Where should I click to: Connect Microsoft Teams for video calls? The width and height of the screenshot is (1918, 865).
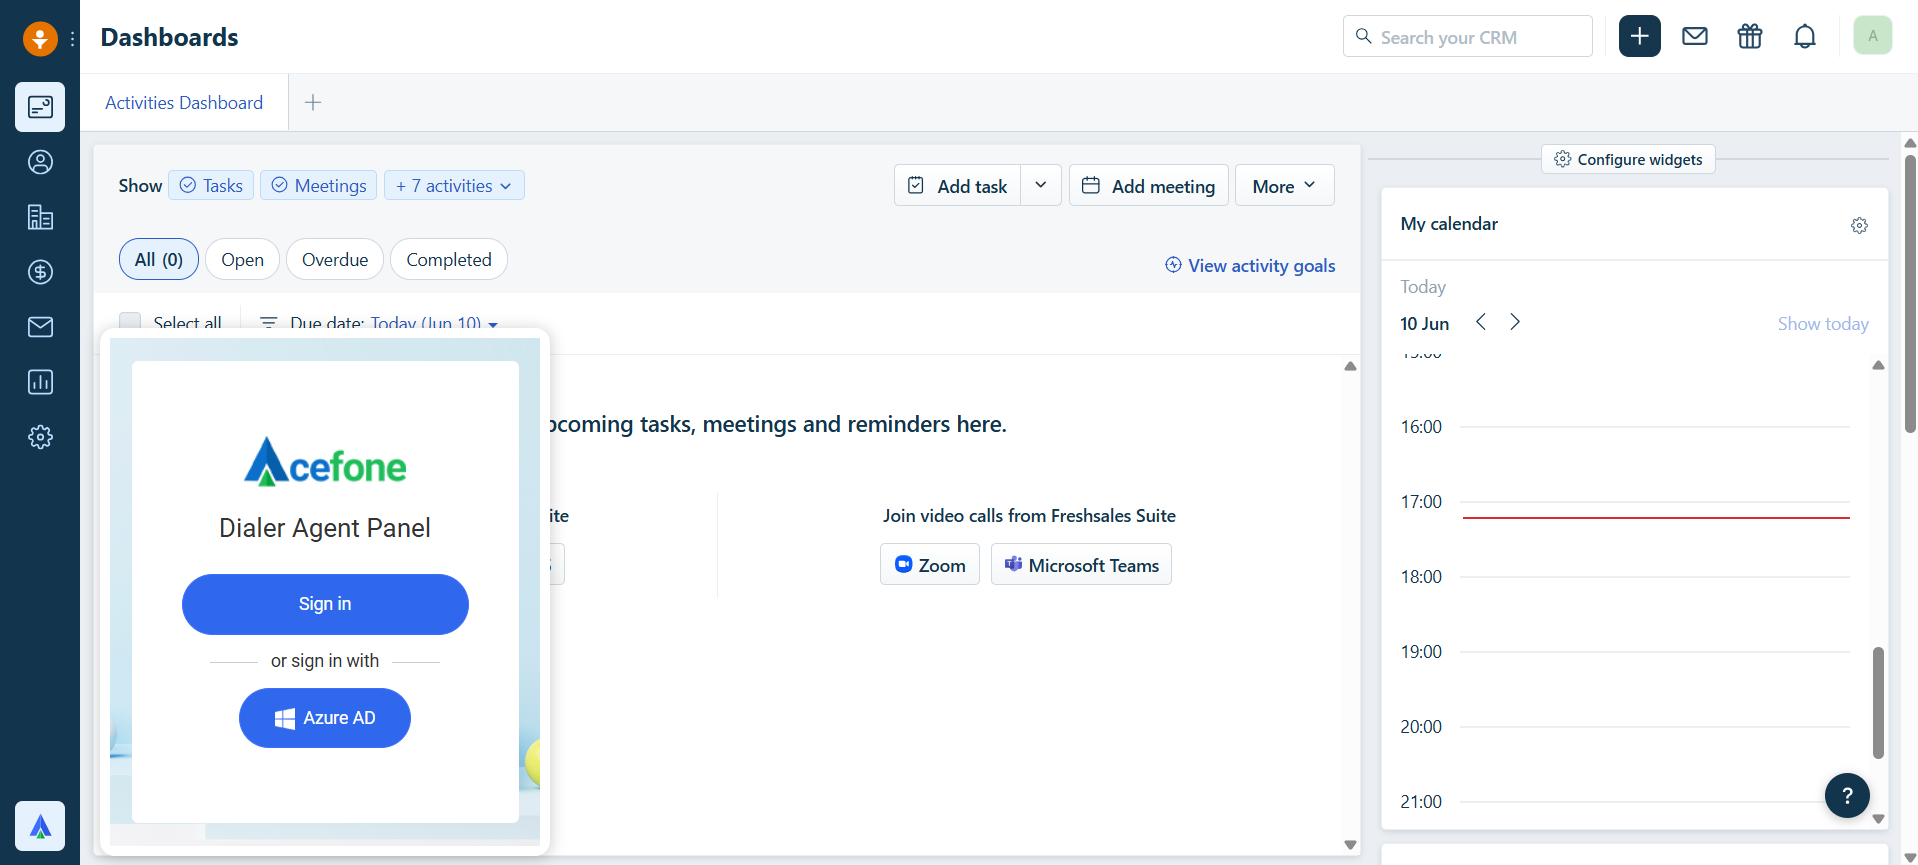1081,564
